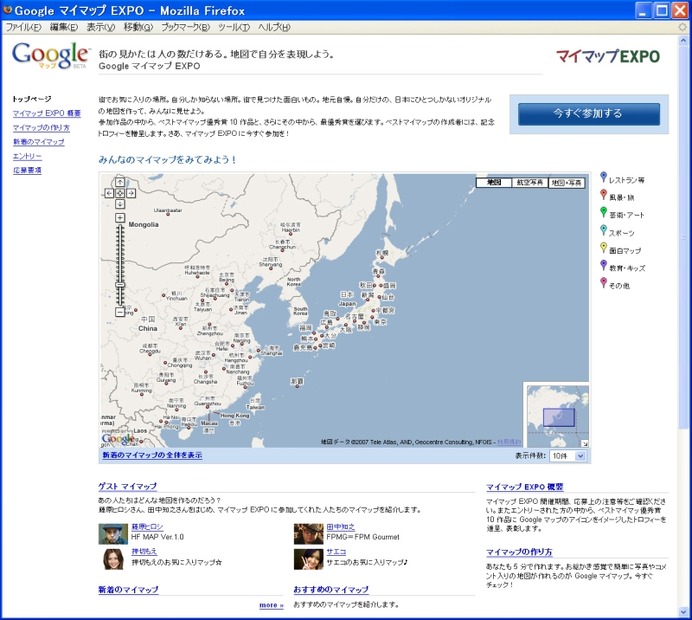Viewport: 692px width, 620px height.
Task: Click the yellow 面白マップ pin icon
Action: tap(603, 248)
